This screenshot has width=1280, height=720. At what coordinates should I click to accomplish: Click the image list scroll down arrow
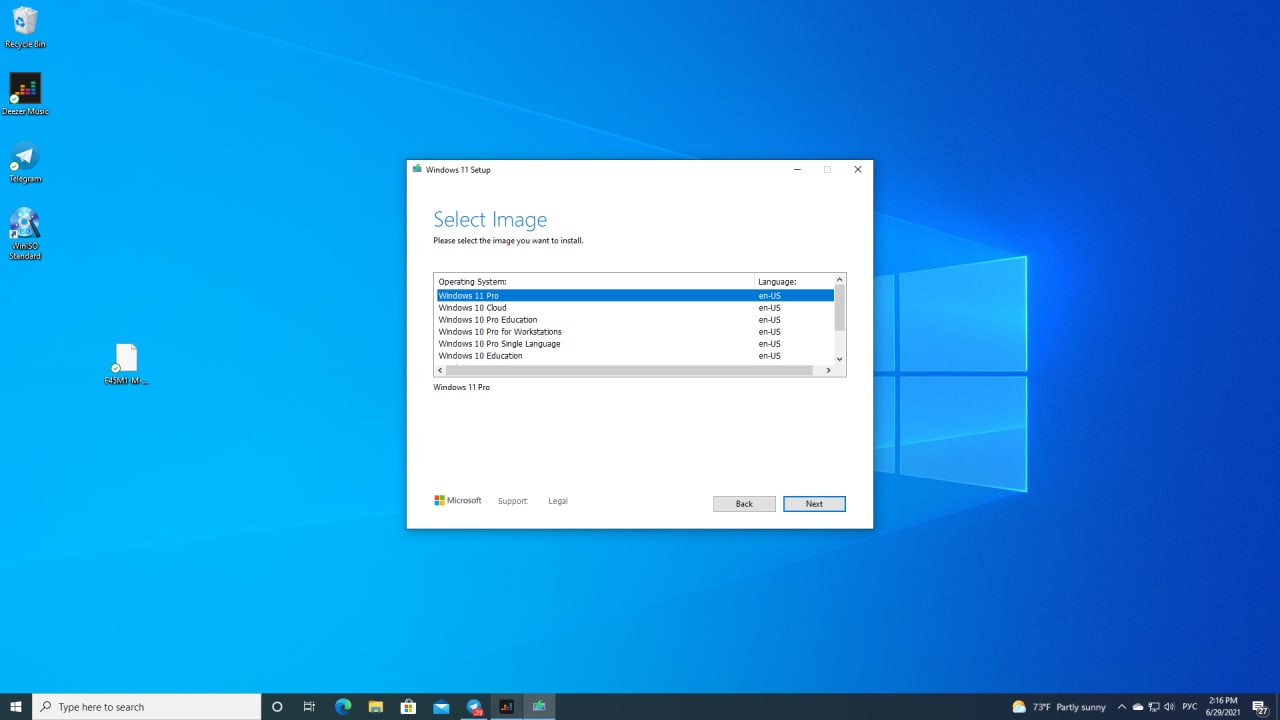coord(839,359)
